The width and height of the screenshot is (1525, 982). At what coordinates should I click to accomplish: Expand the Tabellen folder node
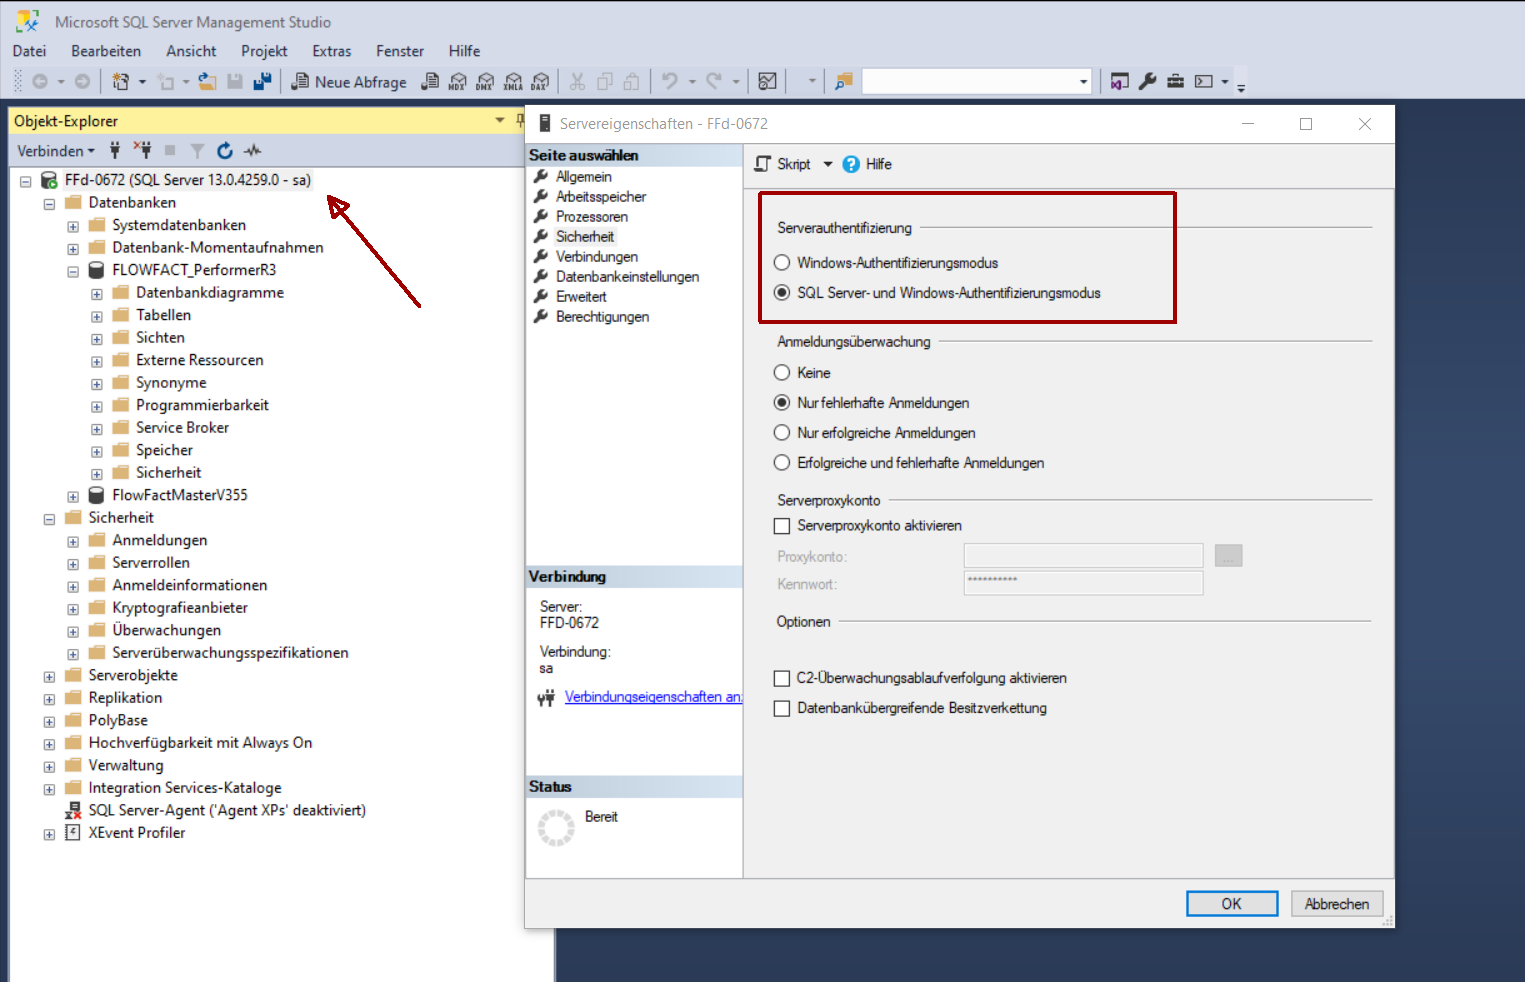[97, 317]
